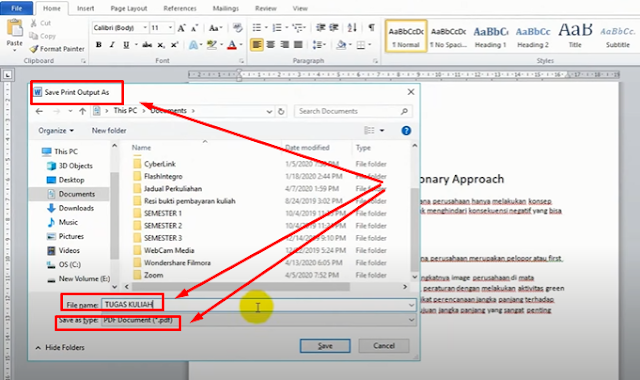Click the Cancel button
Viewport: 640px width, 380px height.
point(384,346)
